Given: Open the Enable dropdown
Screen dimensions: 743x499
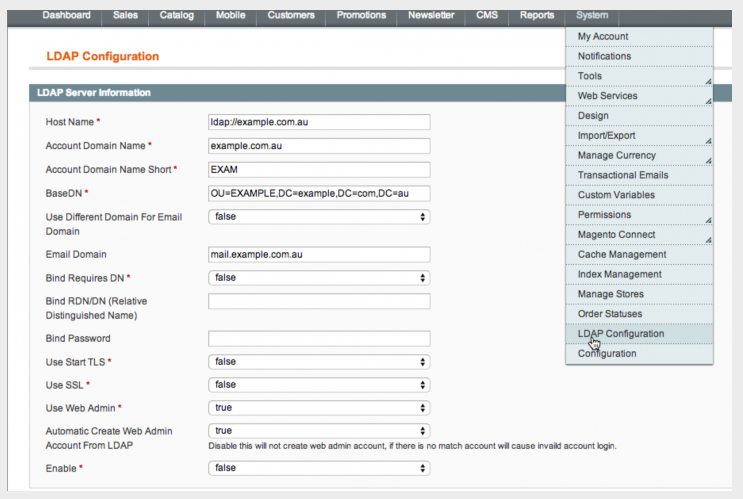Looking at the screenshot, I should (x=319, y=468).
